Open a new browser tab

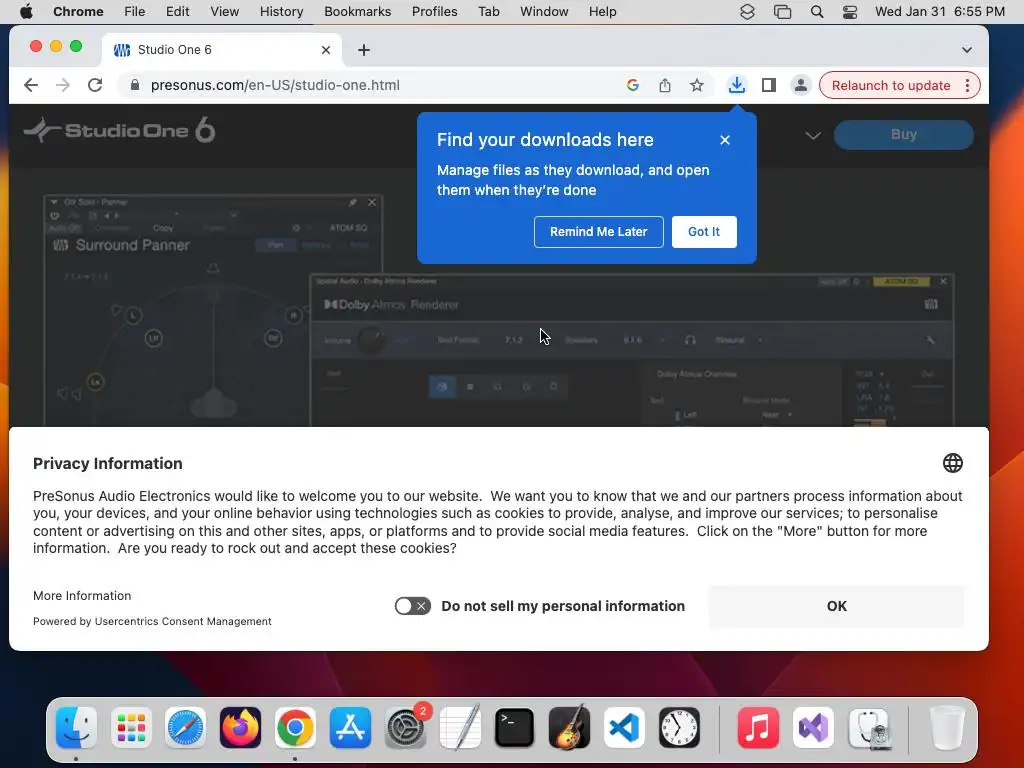(364, 50)
